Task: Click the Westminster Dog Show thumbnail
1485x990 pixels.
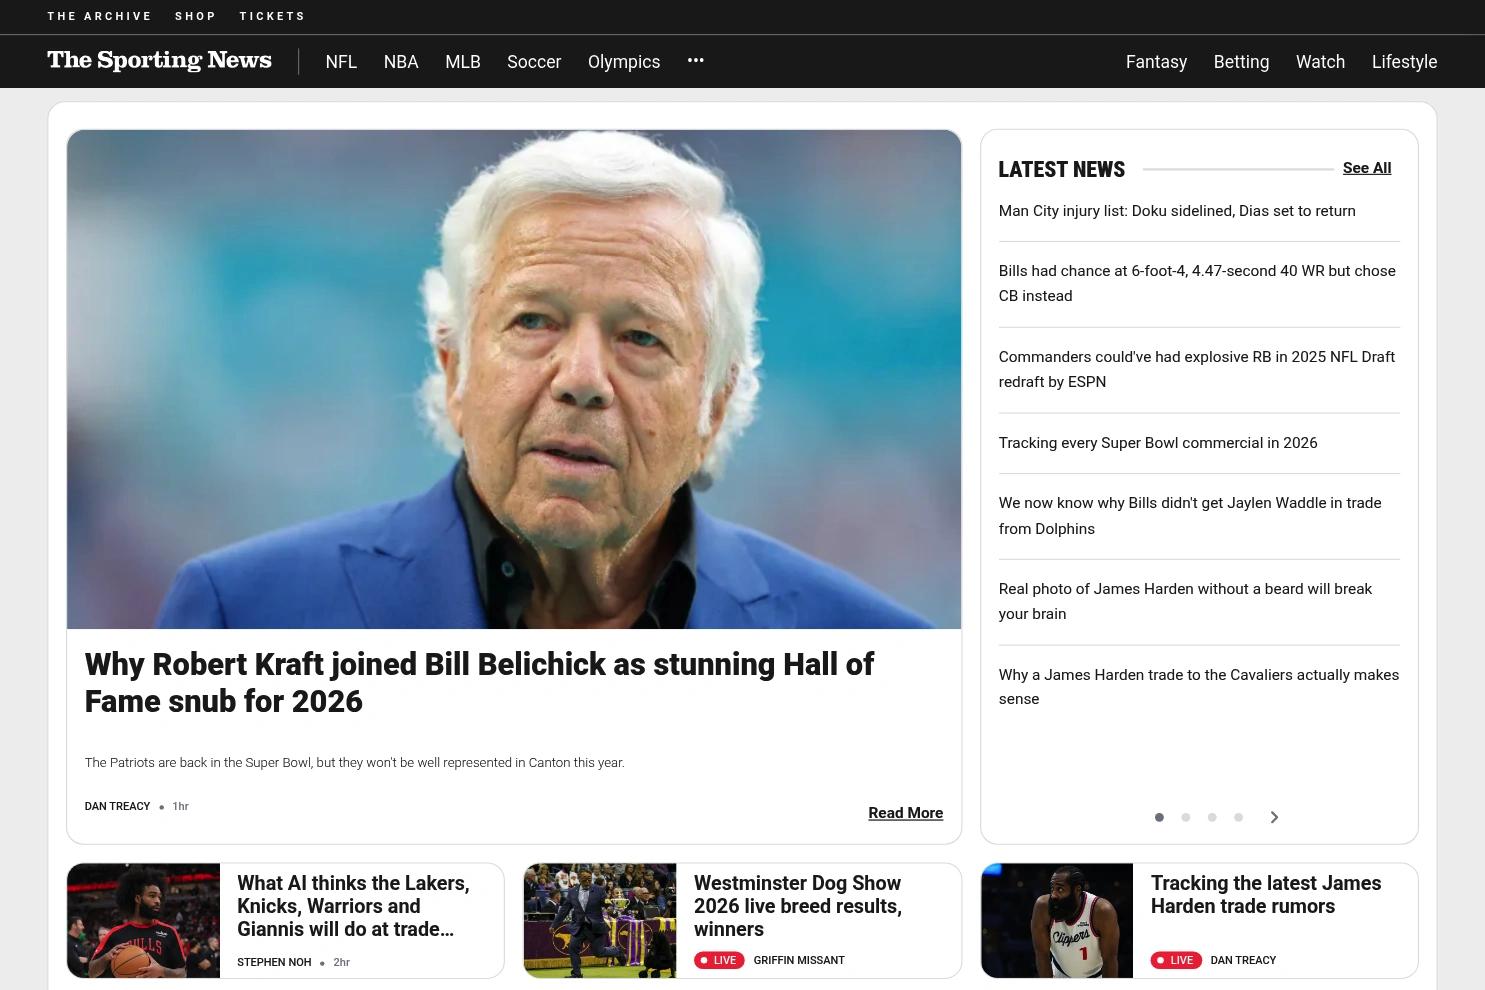Action: 600,921
